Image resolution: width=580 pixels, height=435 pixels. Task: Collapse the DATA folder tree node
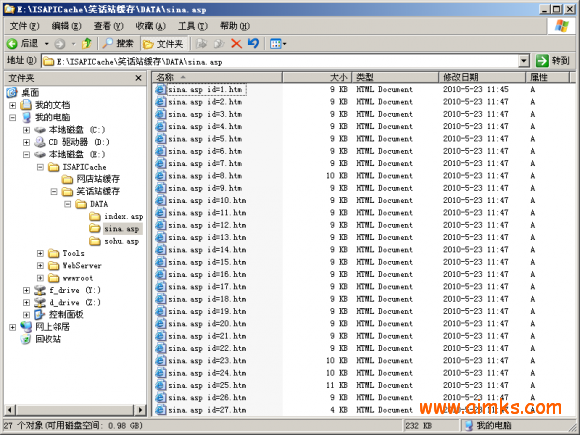(x=68, y=204)
